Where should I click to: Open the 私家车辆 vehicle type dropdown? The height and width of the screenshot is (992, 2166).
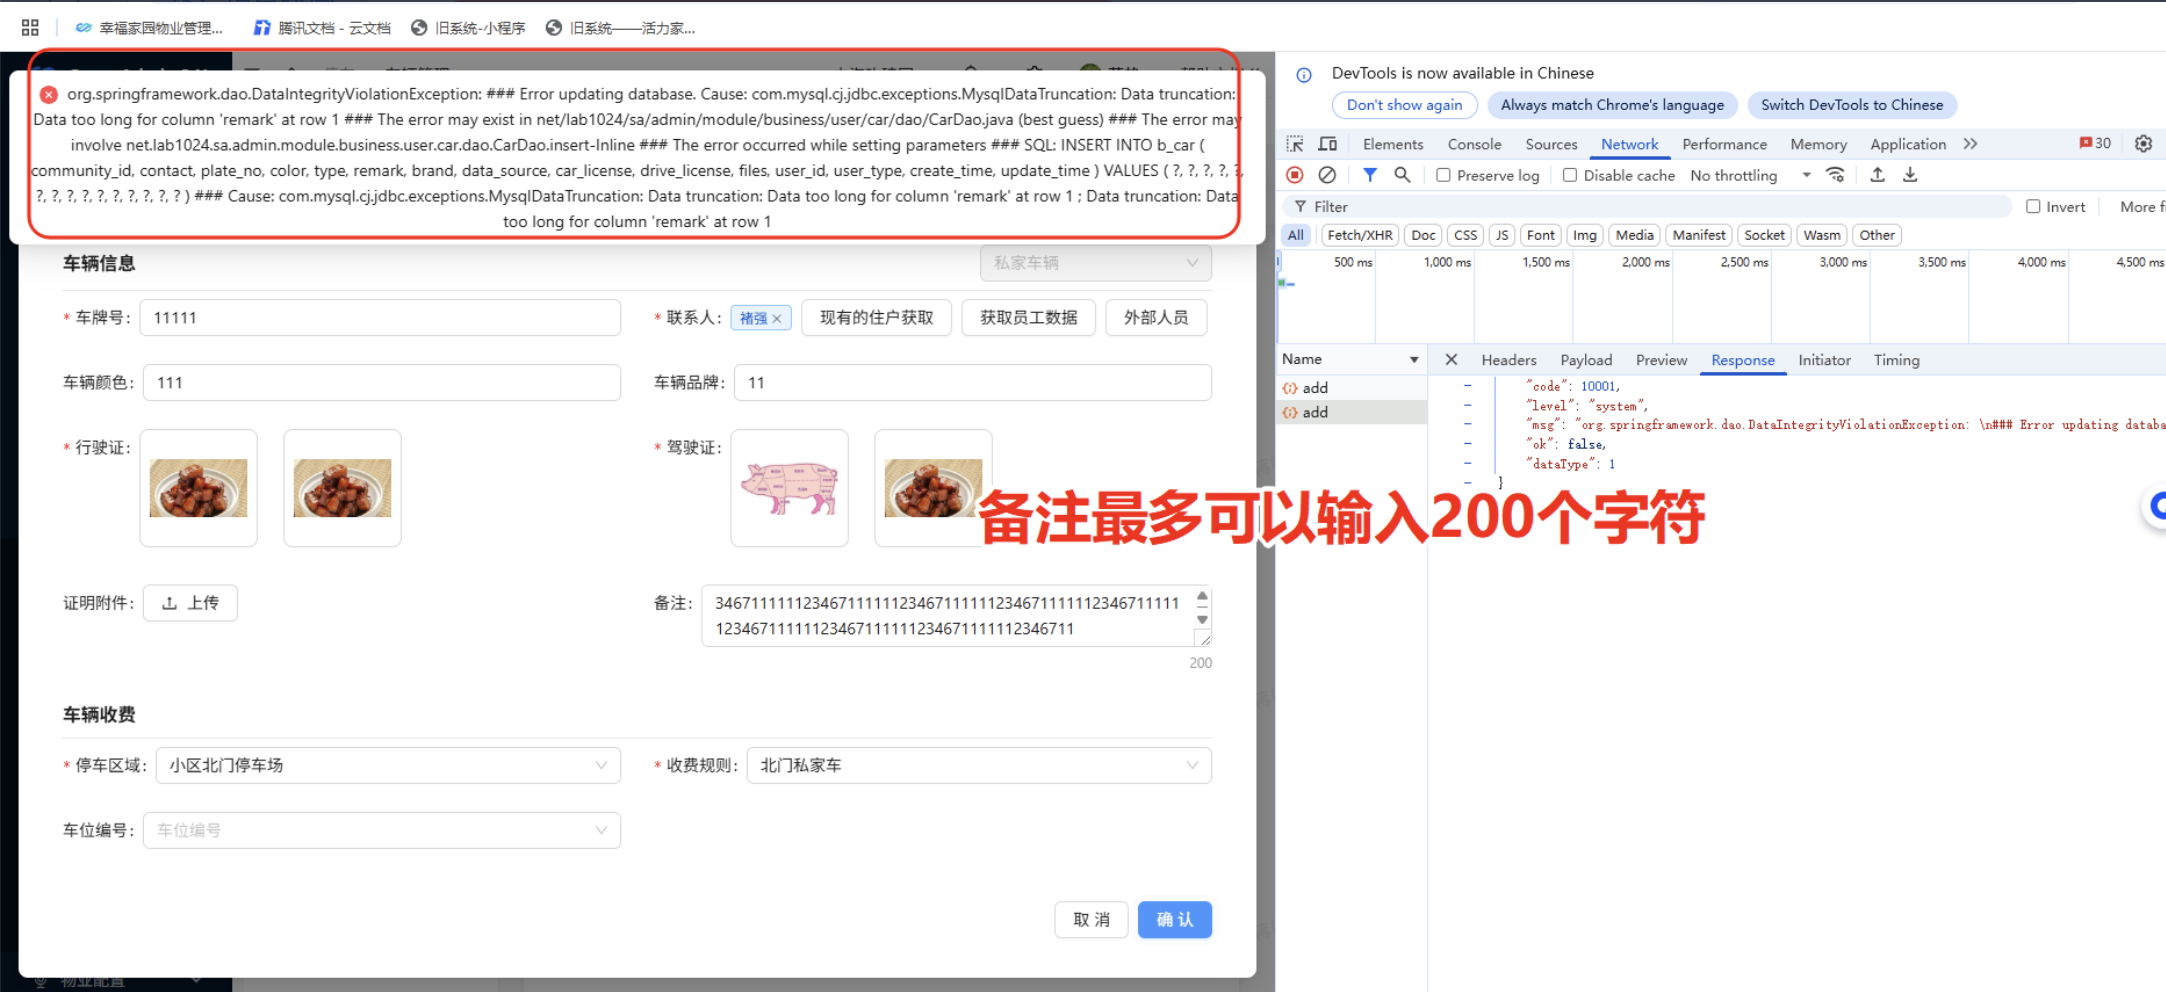tap(1095, 262)
